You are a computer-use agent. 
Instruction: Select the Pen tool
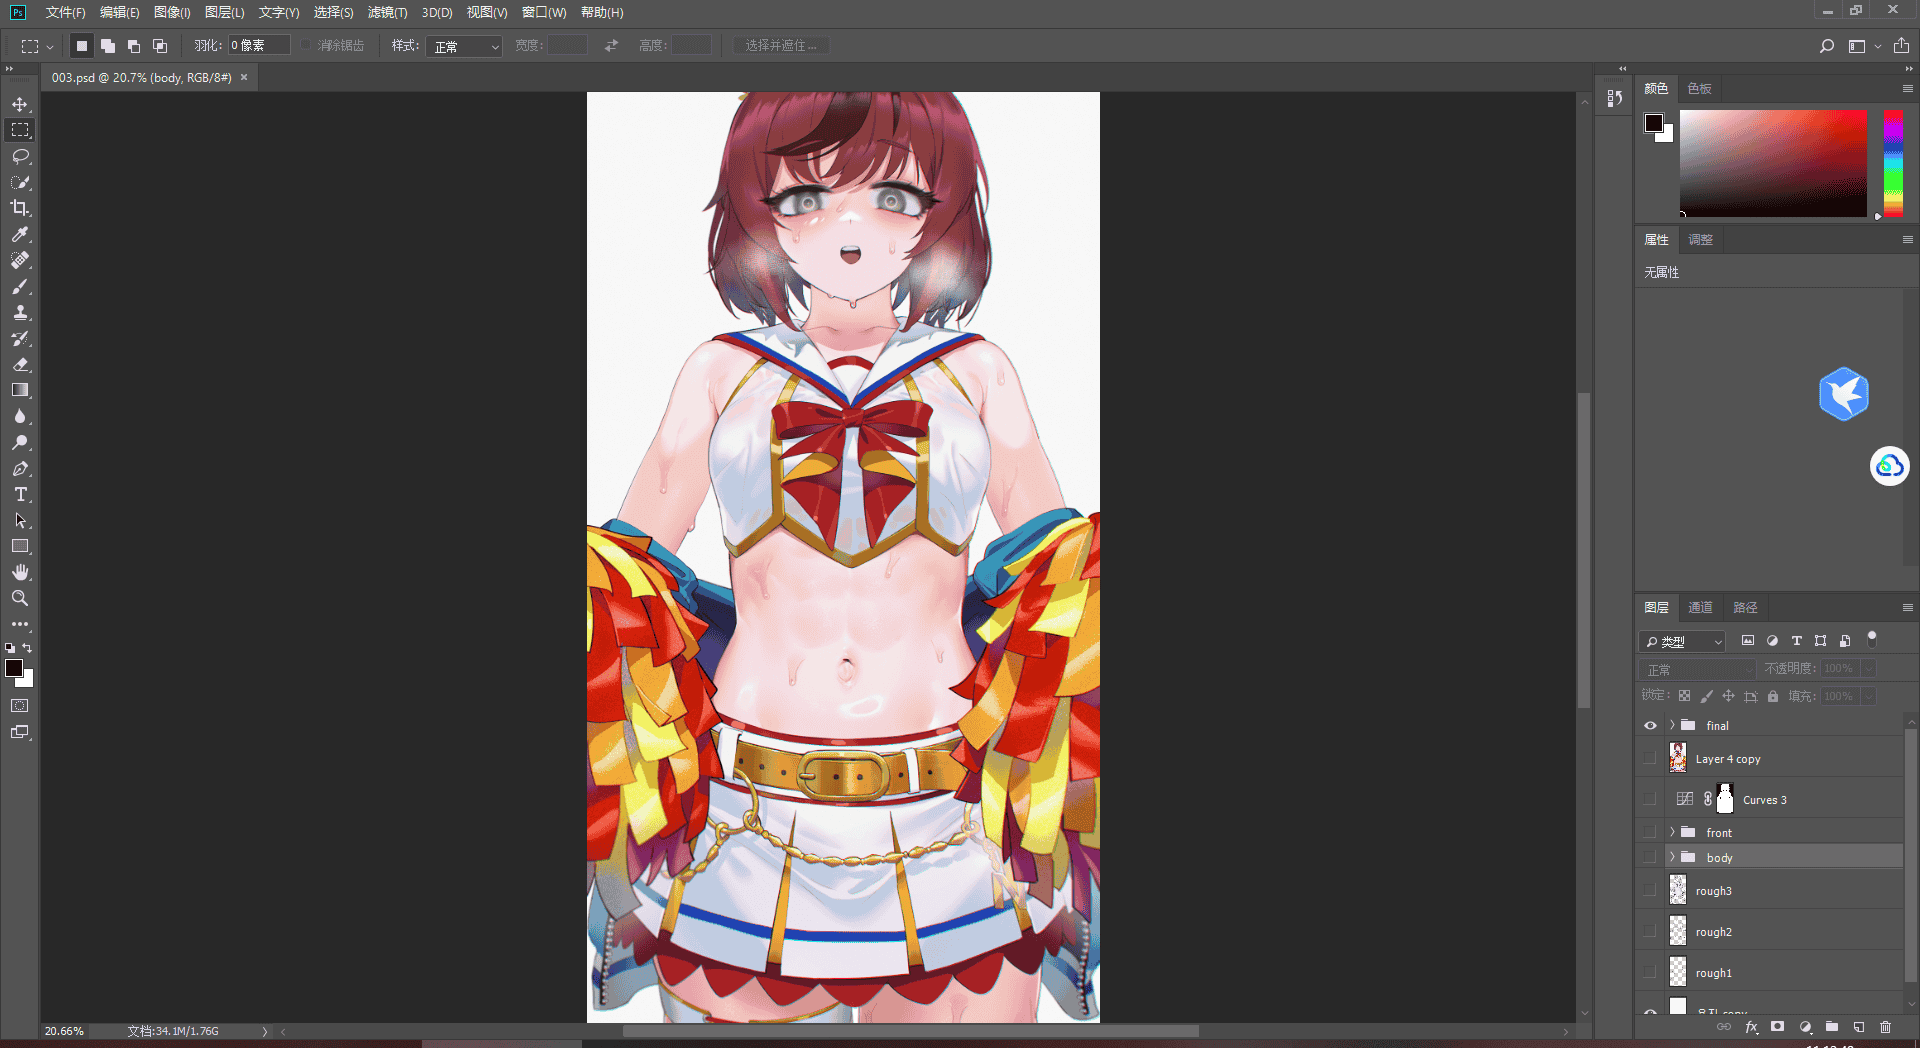(20, 468)
